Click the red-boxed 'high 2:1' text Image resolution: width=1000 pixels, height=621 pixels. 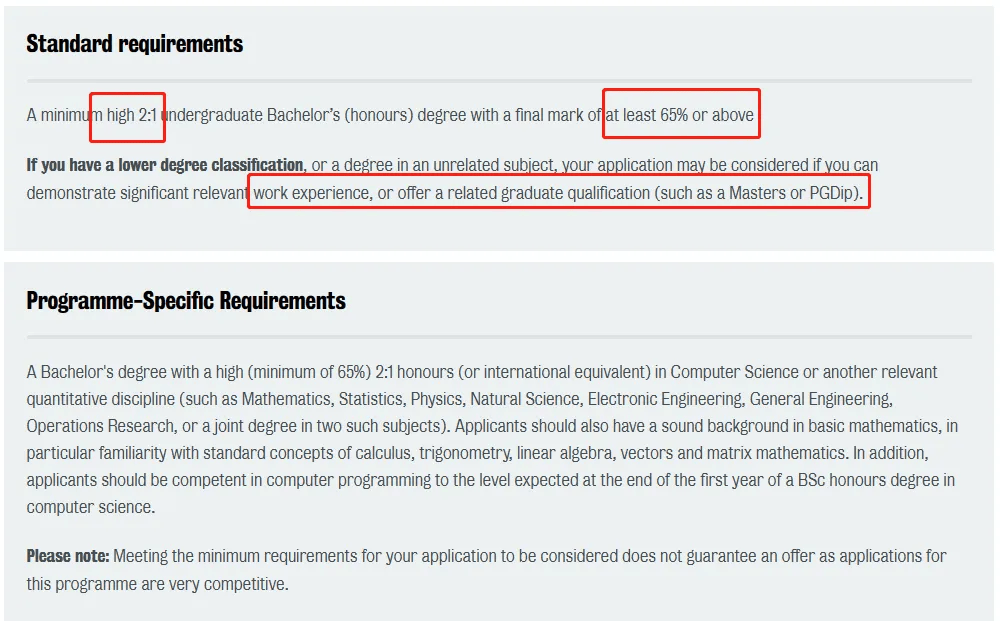pos(131,115)
